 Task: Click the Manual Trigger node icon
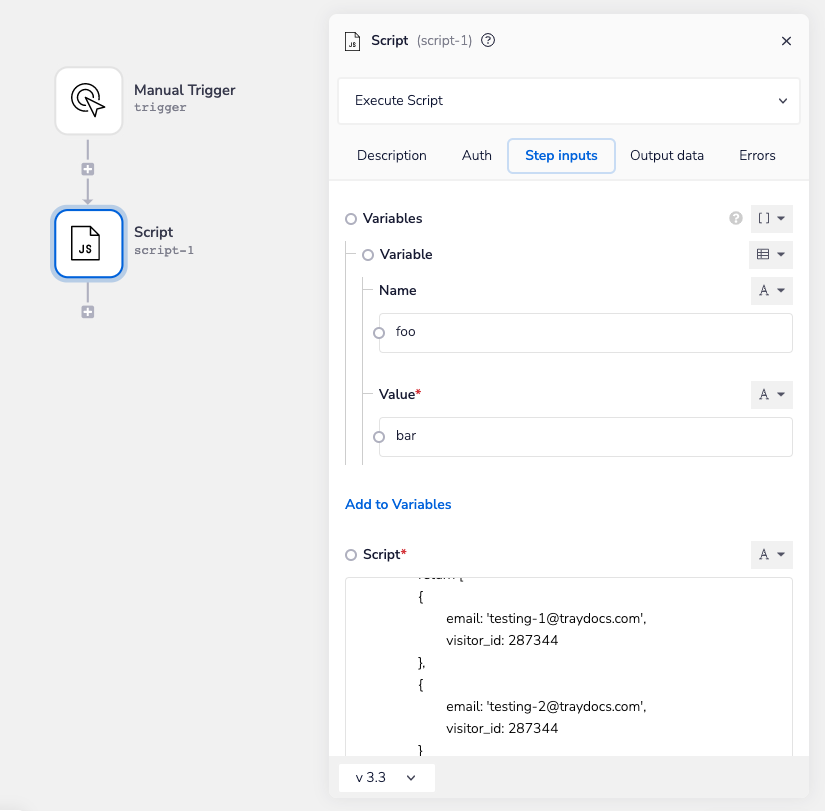pos(88,100)
